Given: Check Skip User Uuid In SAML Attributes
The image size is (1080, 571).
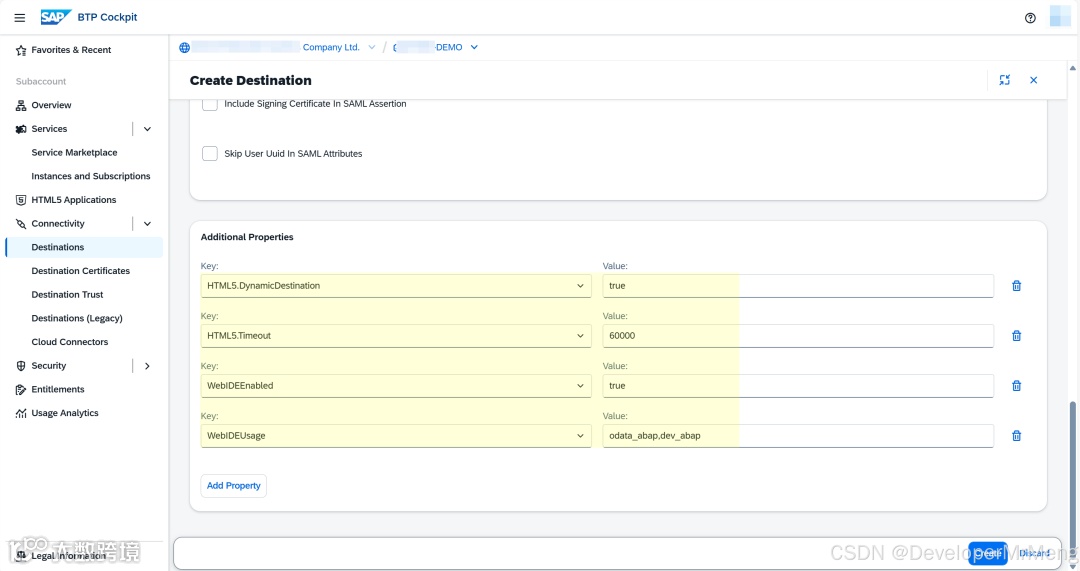Looking at the screenshot, I should pyautogui.click(x=210, y=154).
